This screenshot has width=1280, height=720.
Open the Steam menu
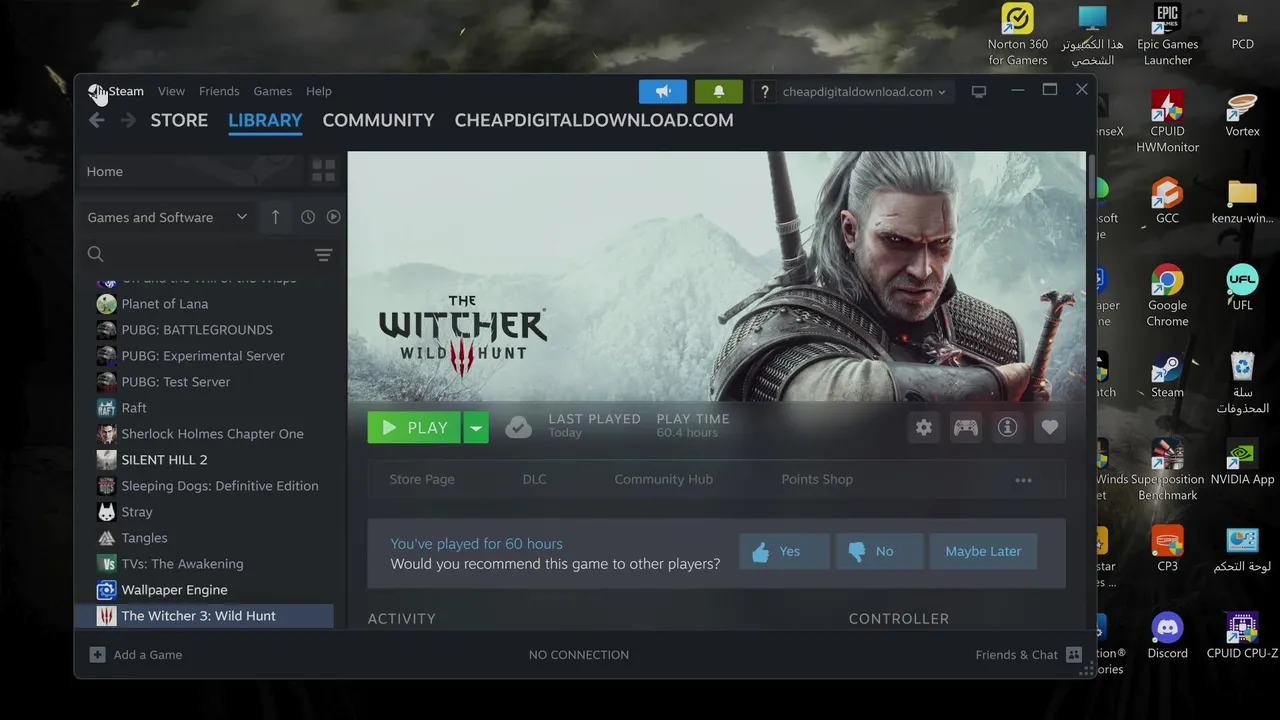(x=126, y=91)
